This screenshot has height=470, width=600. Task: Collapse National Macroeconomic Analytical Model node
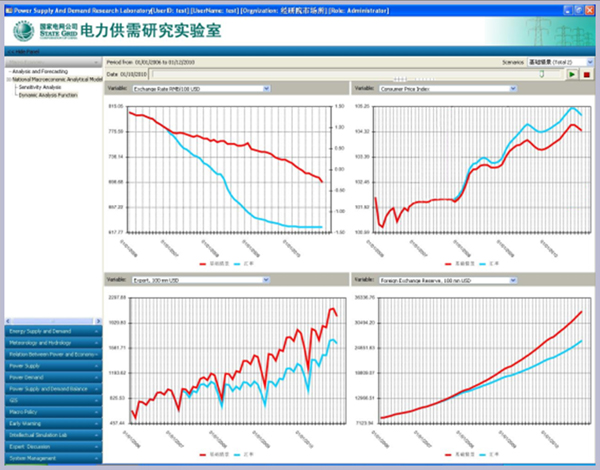click(7, 79)
